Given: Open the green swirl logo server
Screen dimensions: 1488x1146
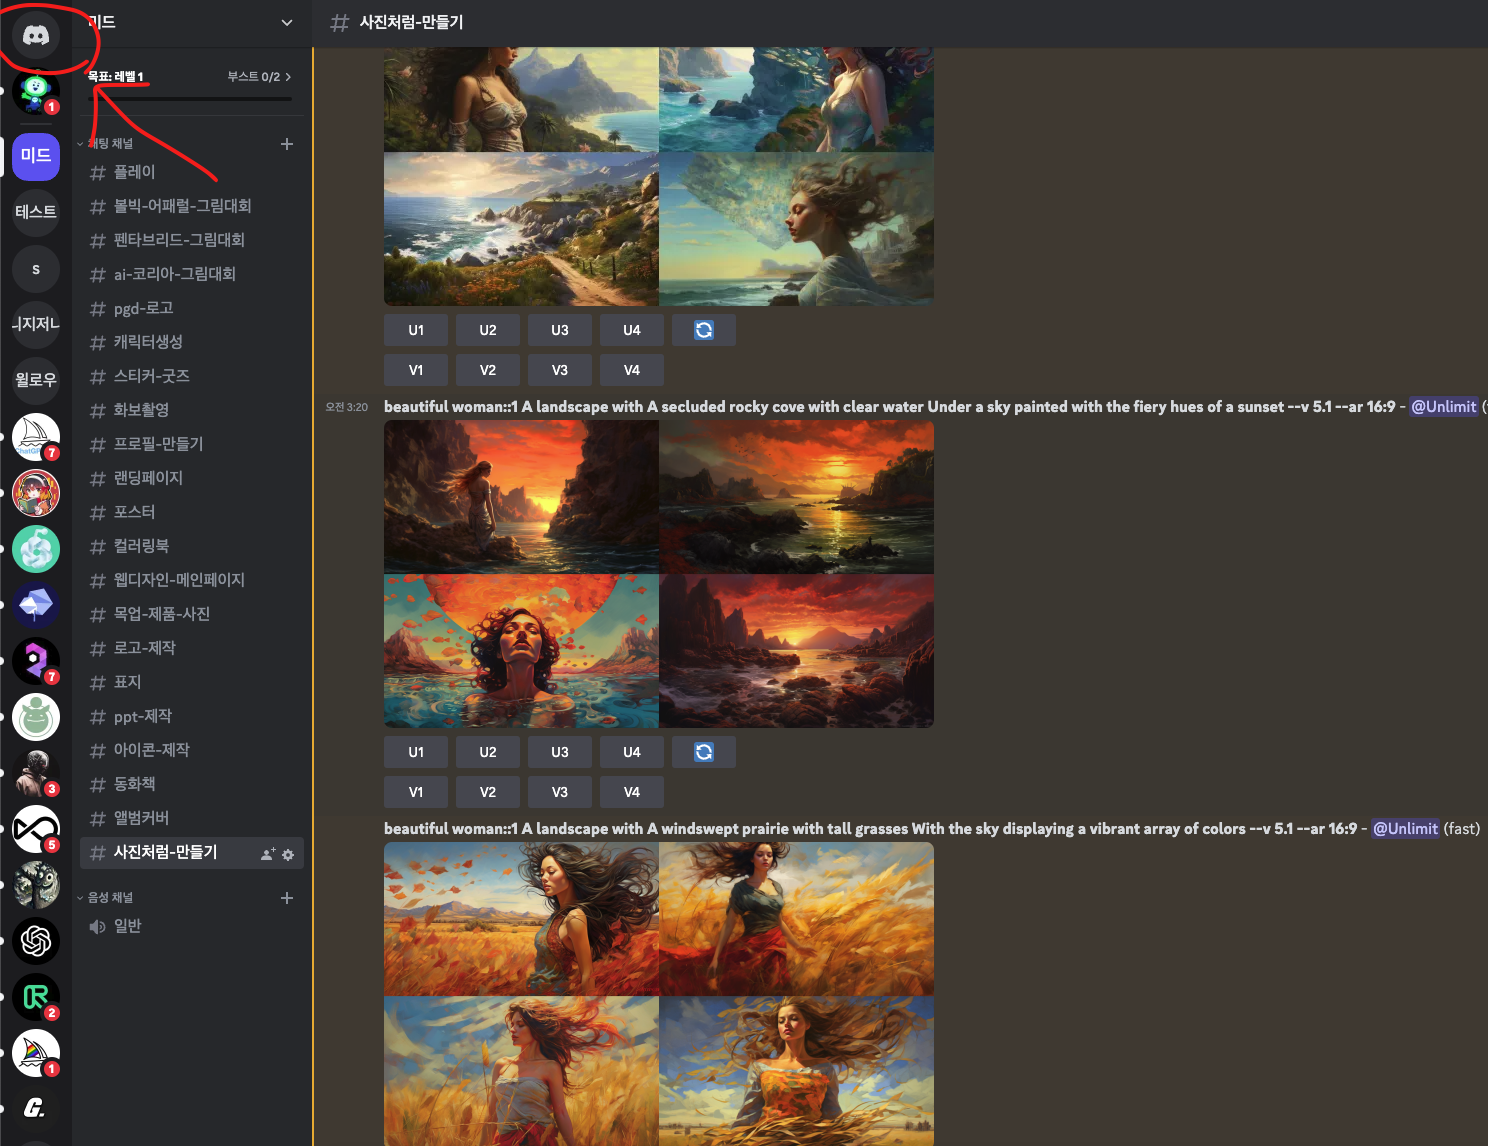Looking at the screenshot, I should (x=36, y=549).
